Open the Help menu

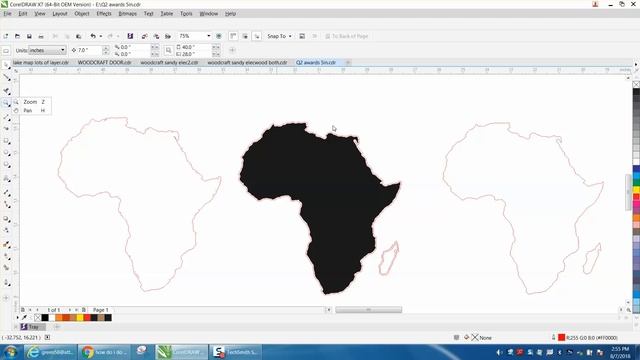pos(230,13)
